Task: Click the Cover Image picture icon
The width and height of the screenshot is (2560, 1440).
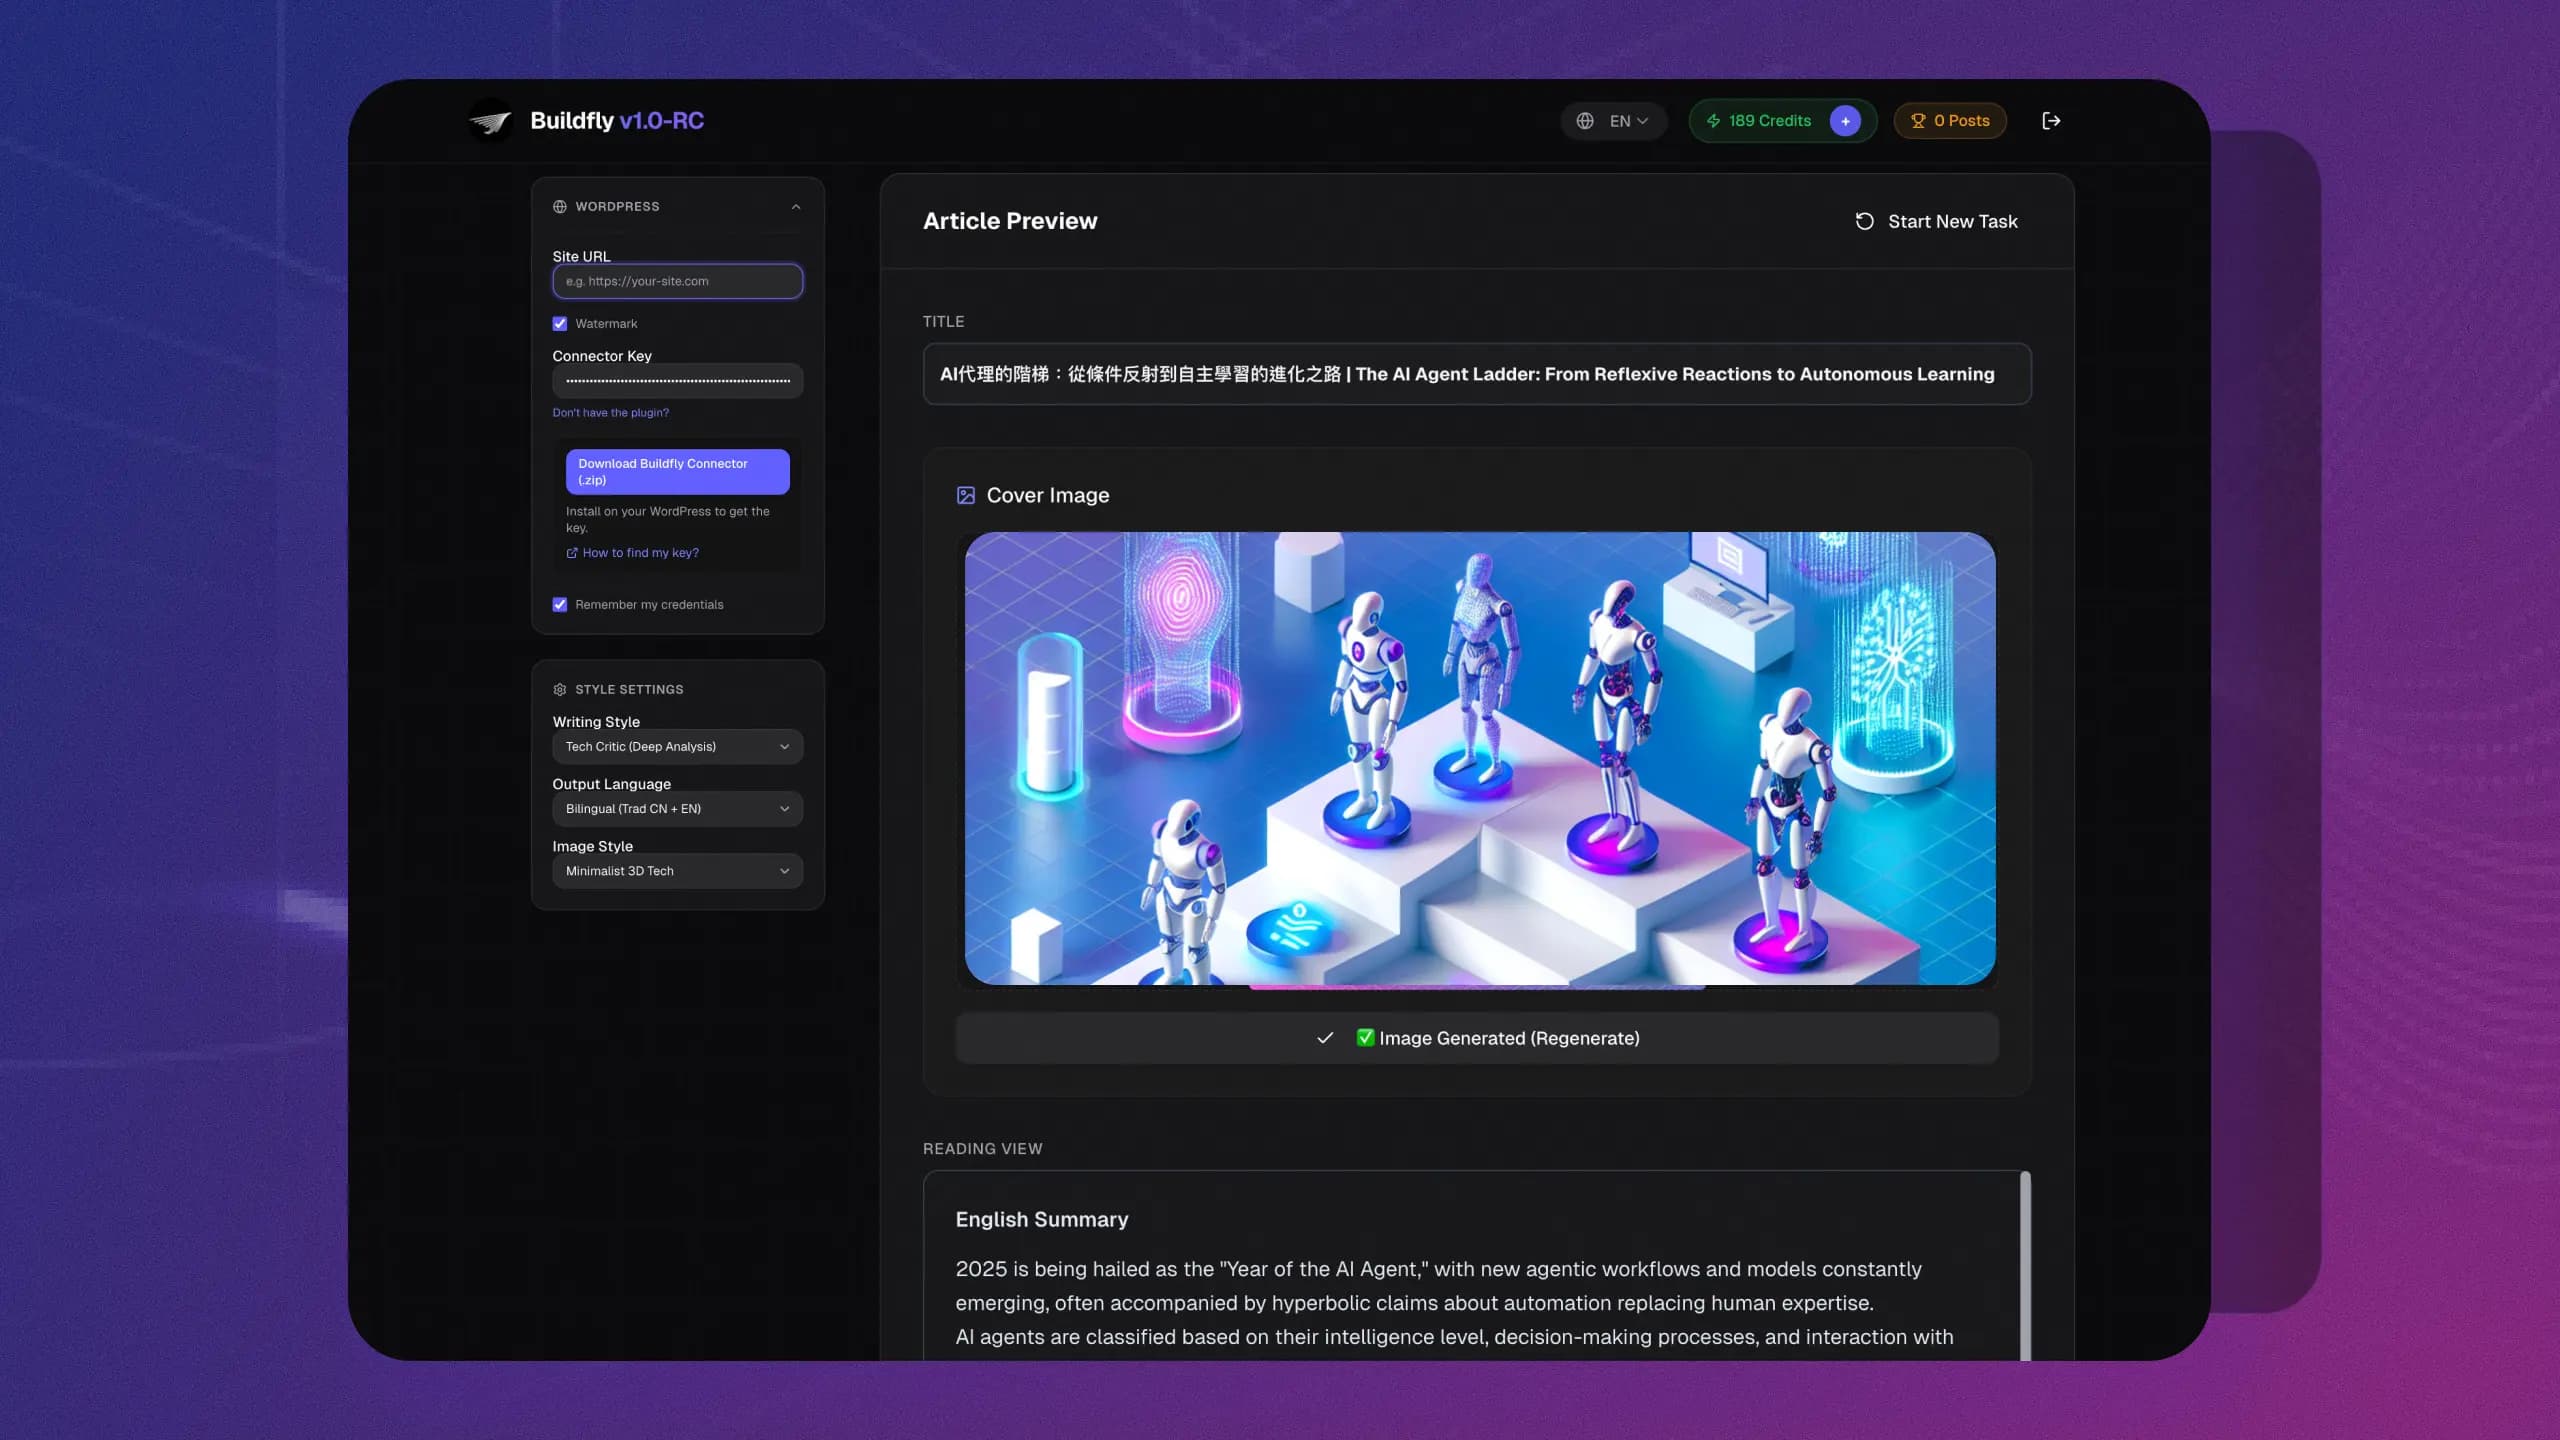Action: click(966, 496)
